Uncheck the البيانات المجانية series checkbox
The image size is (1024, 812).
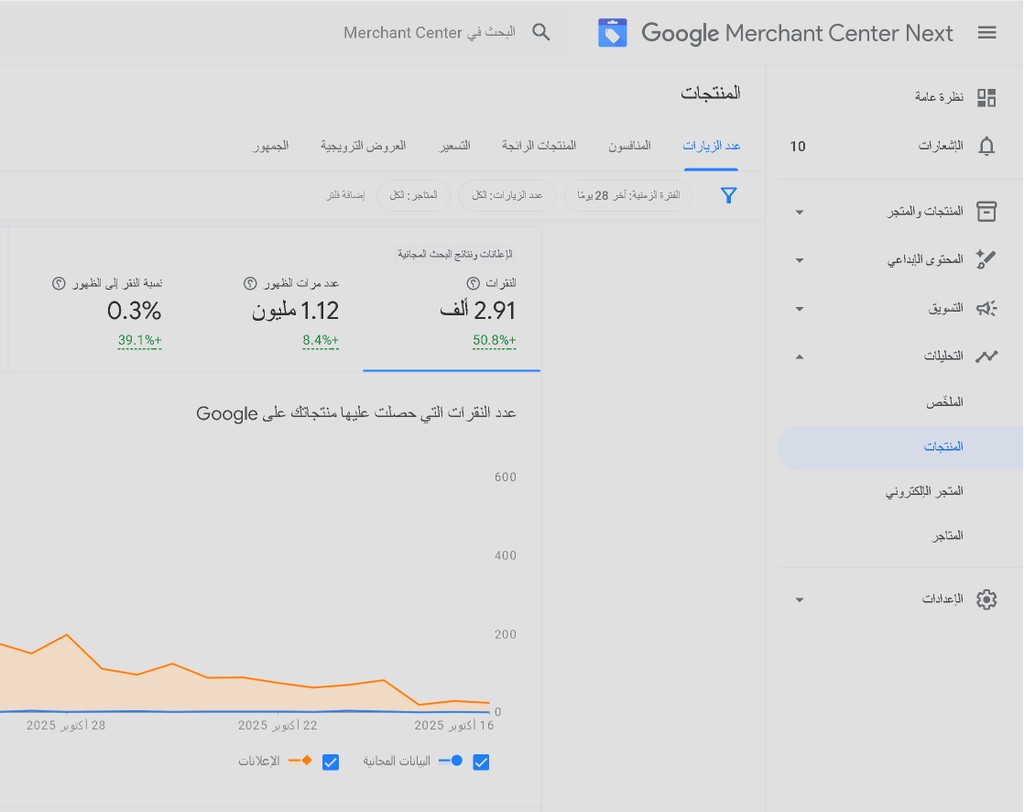481,762
